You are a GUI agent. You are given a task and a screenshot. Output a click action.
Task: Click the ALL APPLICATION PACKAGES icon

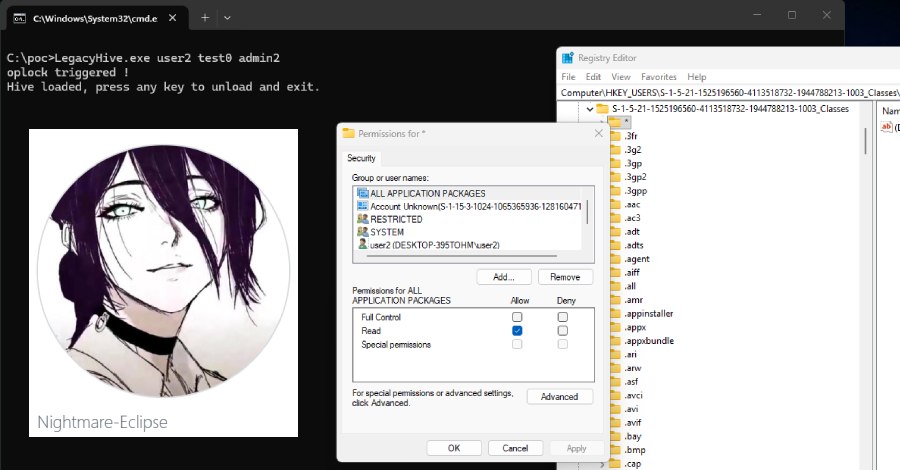pyautogui.click(x=362, y=193)
